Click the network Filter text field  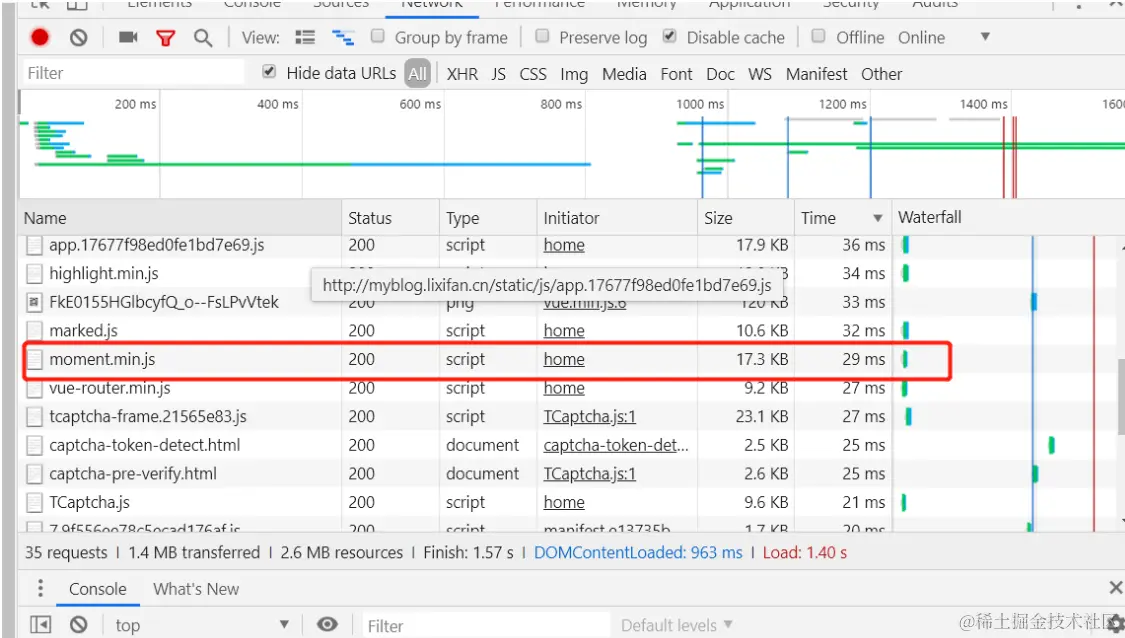133,73
